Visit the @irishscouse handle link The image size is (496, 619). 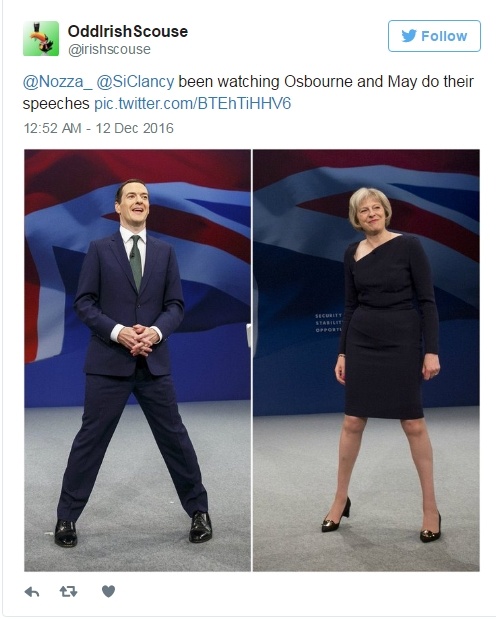109,49
